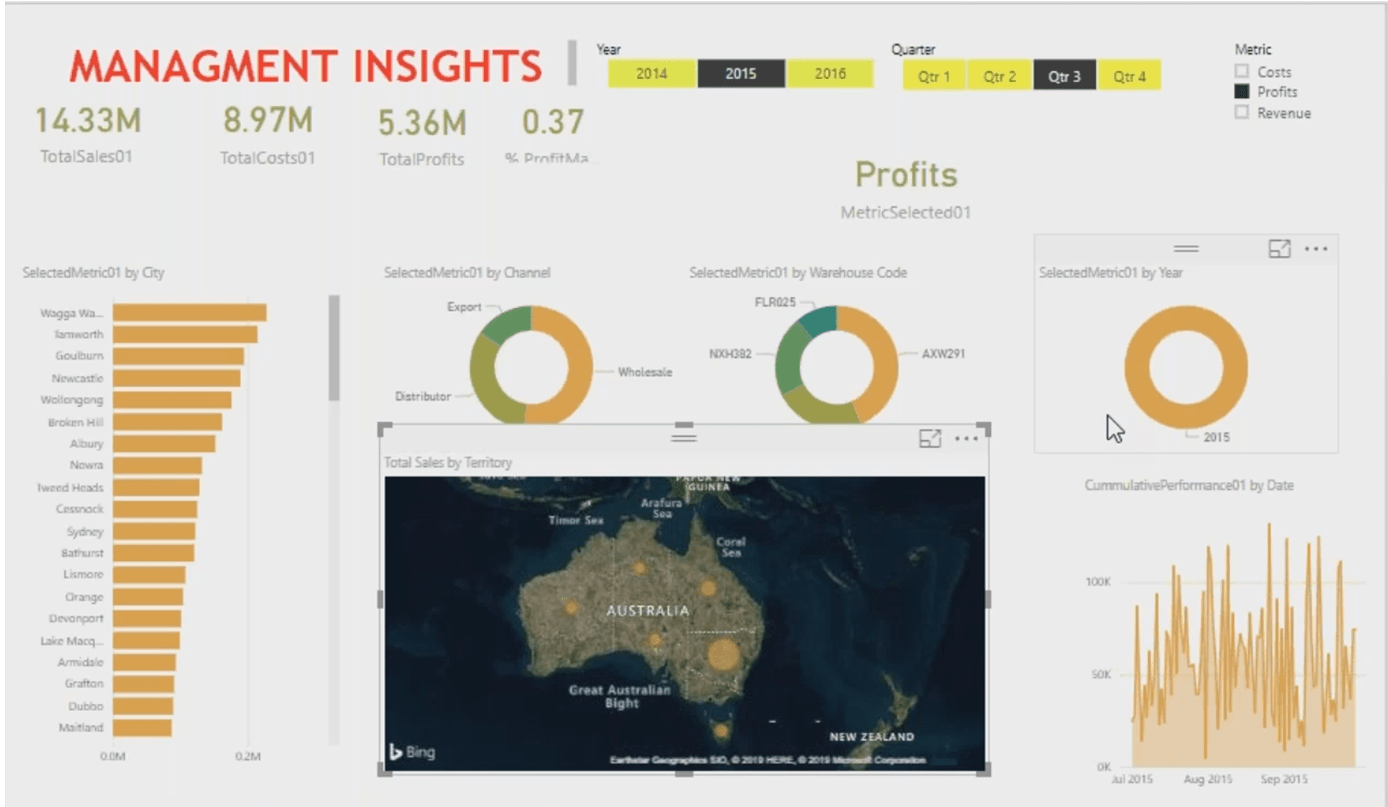Image resolution: width=1388 pixels, height=807 pixels.
Task: Click the TotalCosts01 card showing 8.97M
Action: [x=268, y=135]
